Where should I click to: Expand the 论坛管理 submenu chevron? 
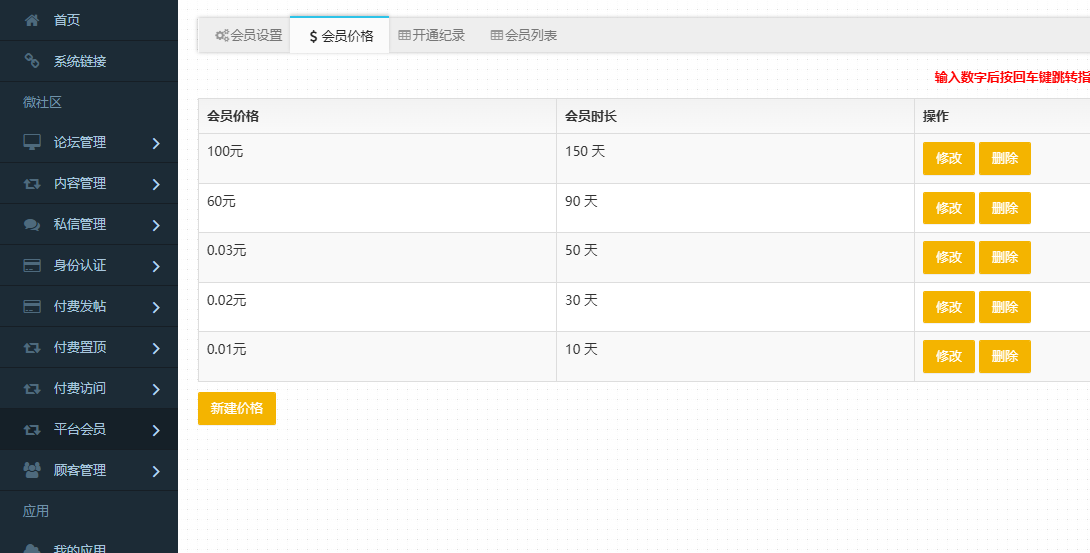pyautogui.click(x=156, y=143)
